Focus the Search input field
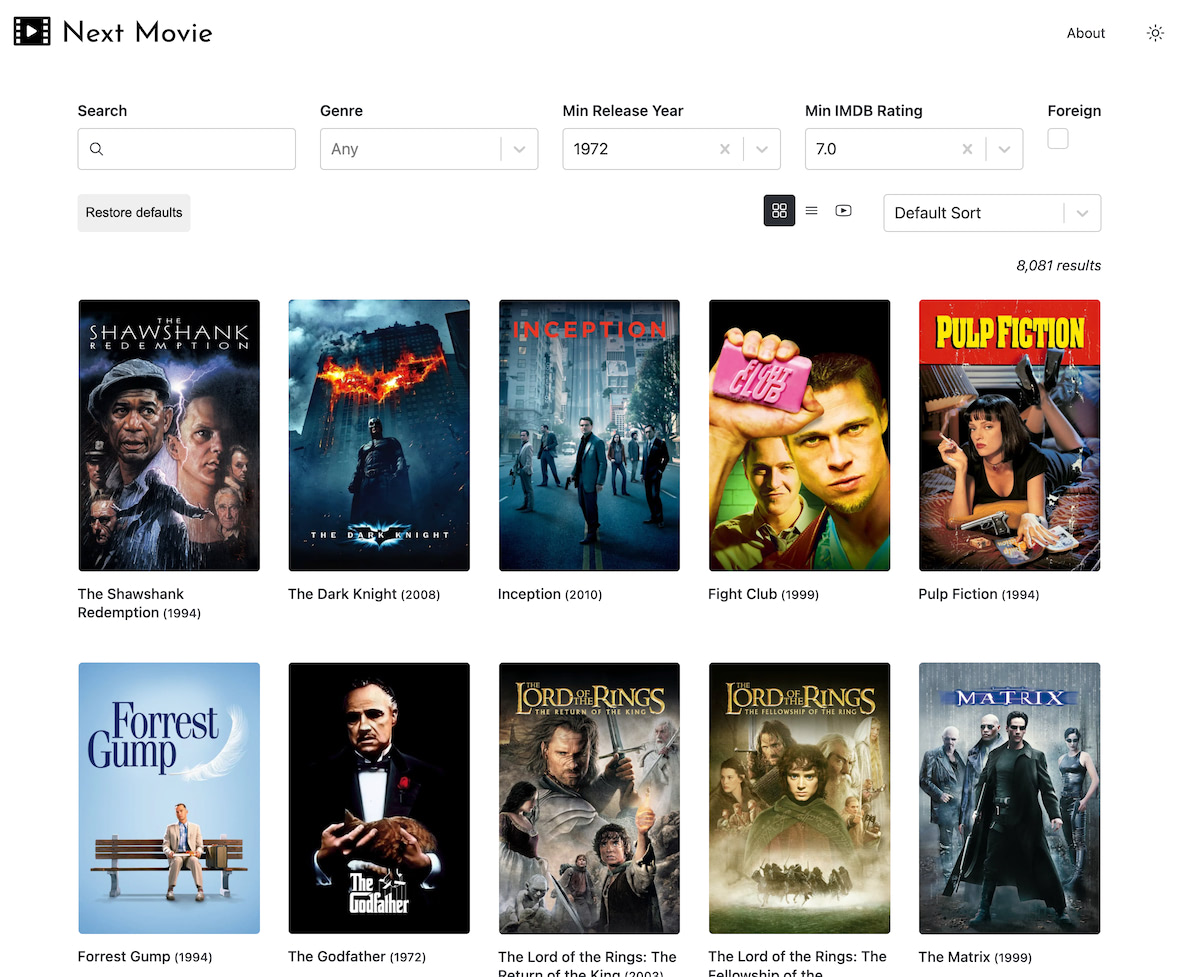This screenshot has width=1178, height=977. coord(186,149)
